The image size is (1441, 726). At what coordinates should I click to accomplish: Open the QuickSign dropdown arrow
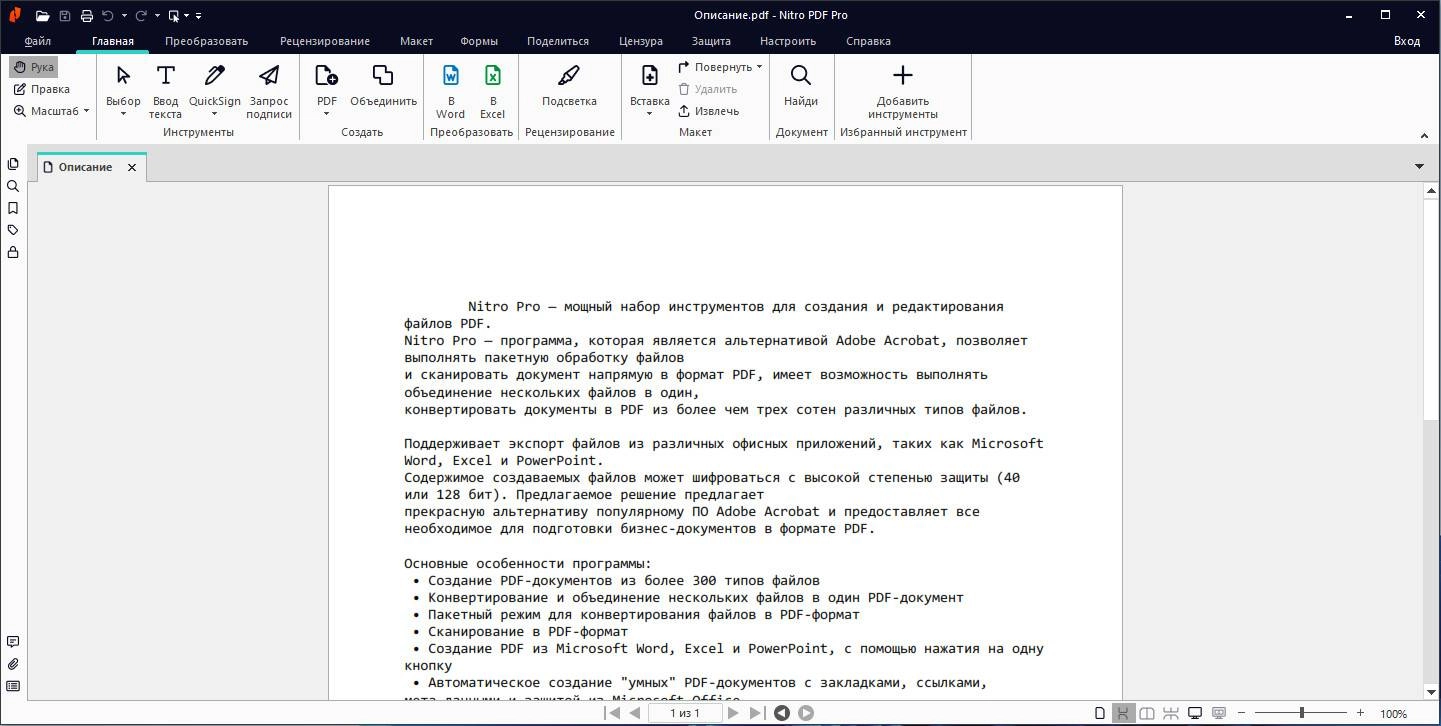click(214, 113)
